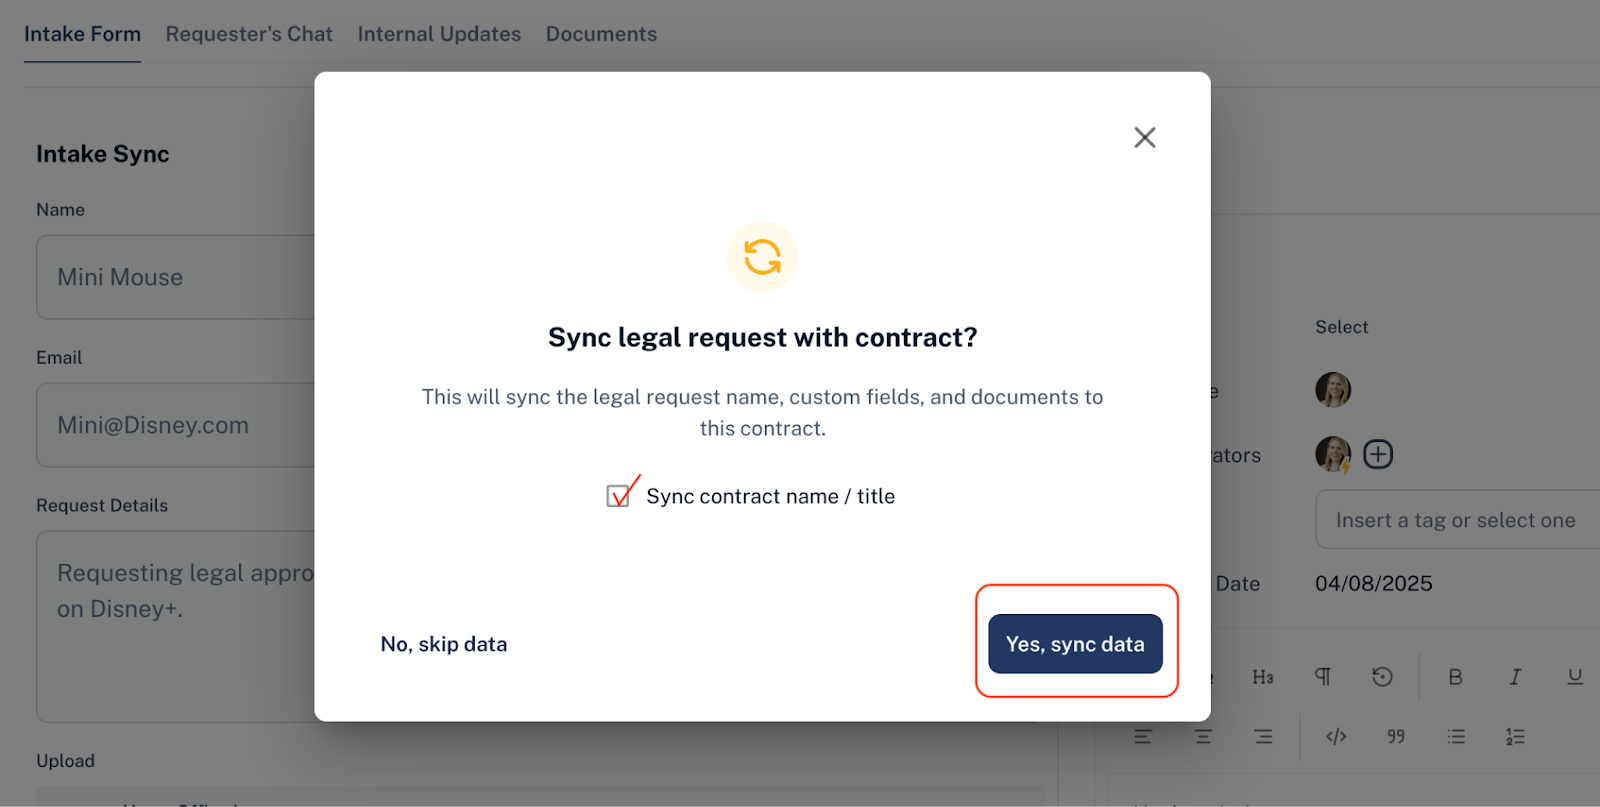Open Requester's Chat tab

(249, 34)
